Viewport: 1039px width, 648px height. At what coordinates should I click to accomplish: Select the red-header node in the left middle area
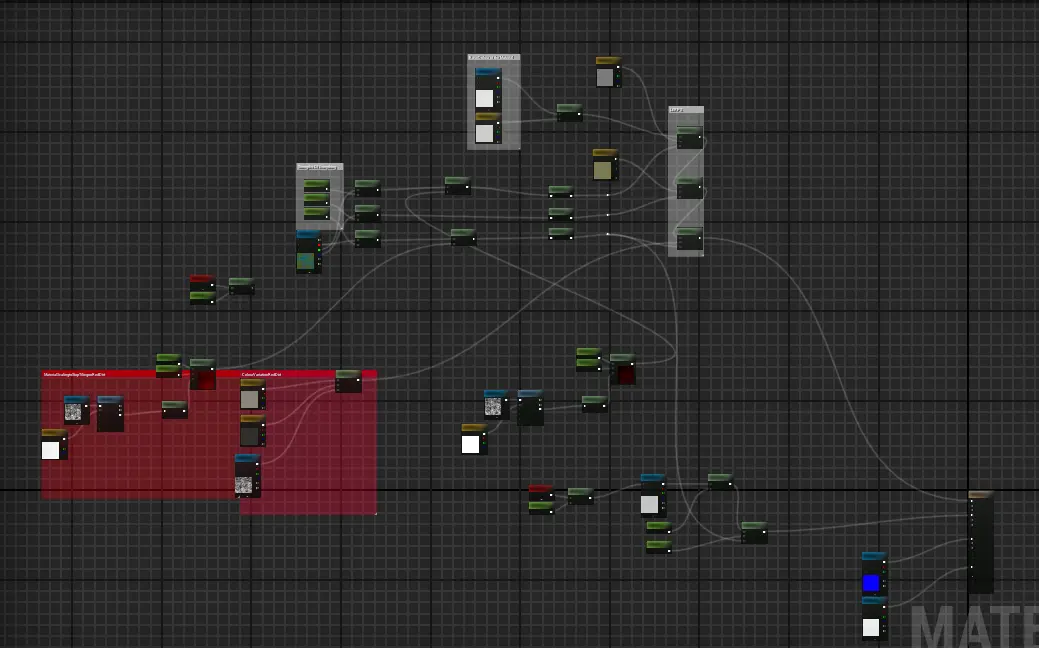[x=202, y=283]
